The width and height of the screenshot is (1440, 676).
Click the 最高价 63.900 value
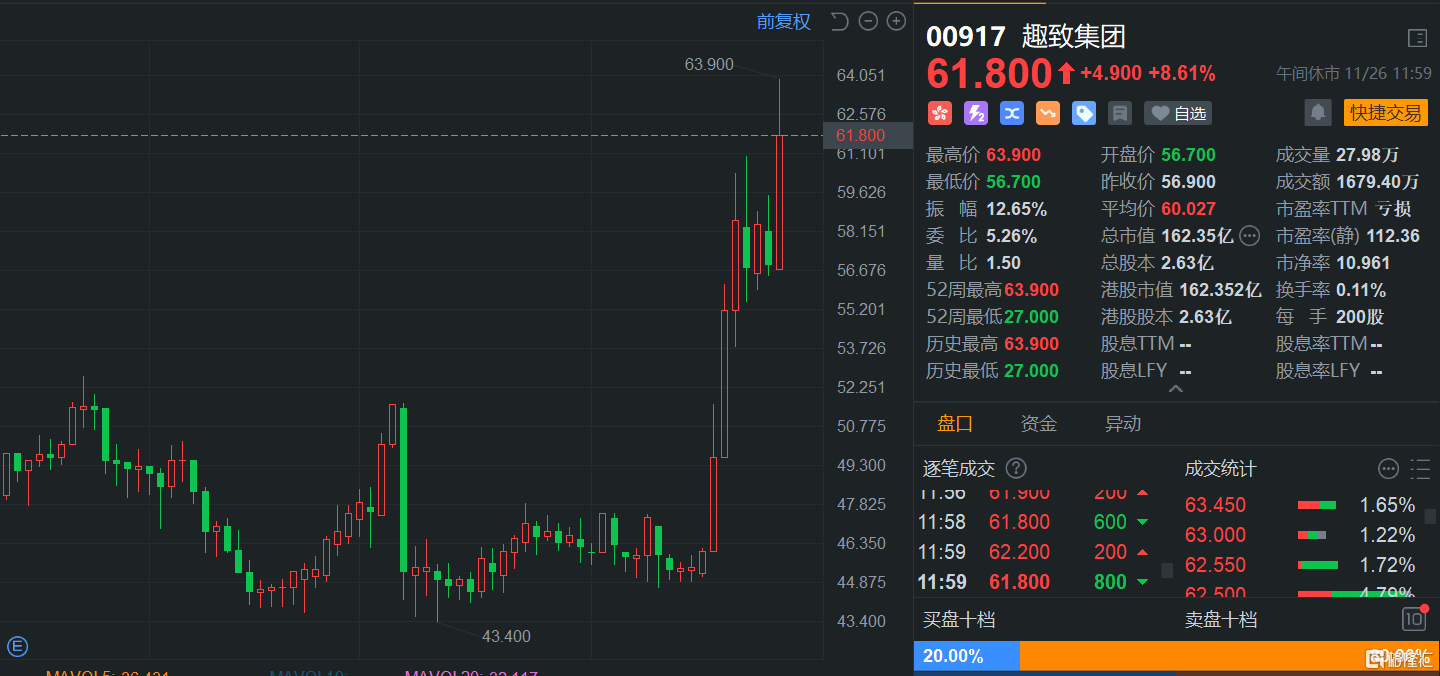(x=1014, y=155)
